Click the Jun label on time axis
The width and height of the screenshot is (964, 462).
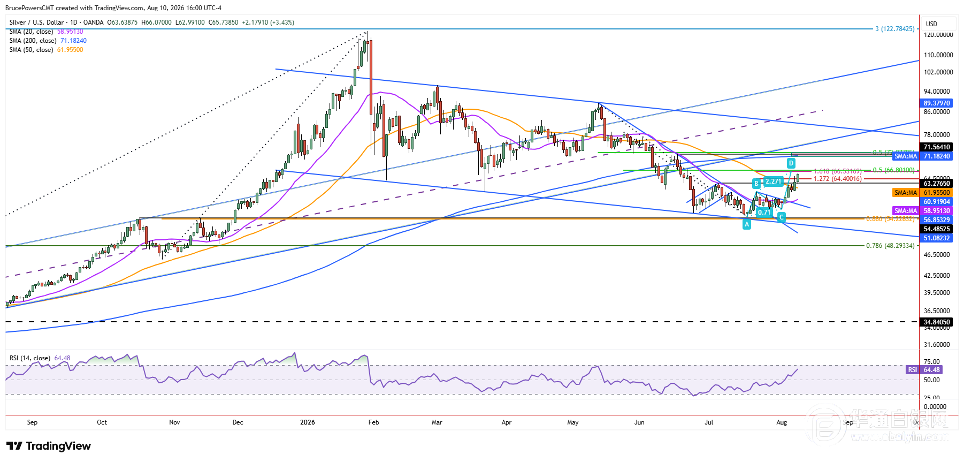(639, 423)
